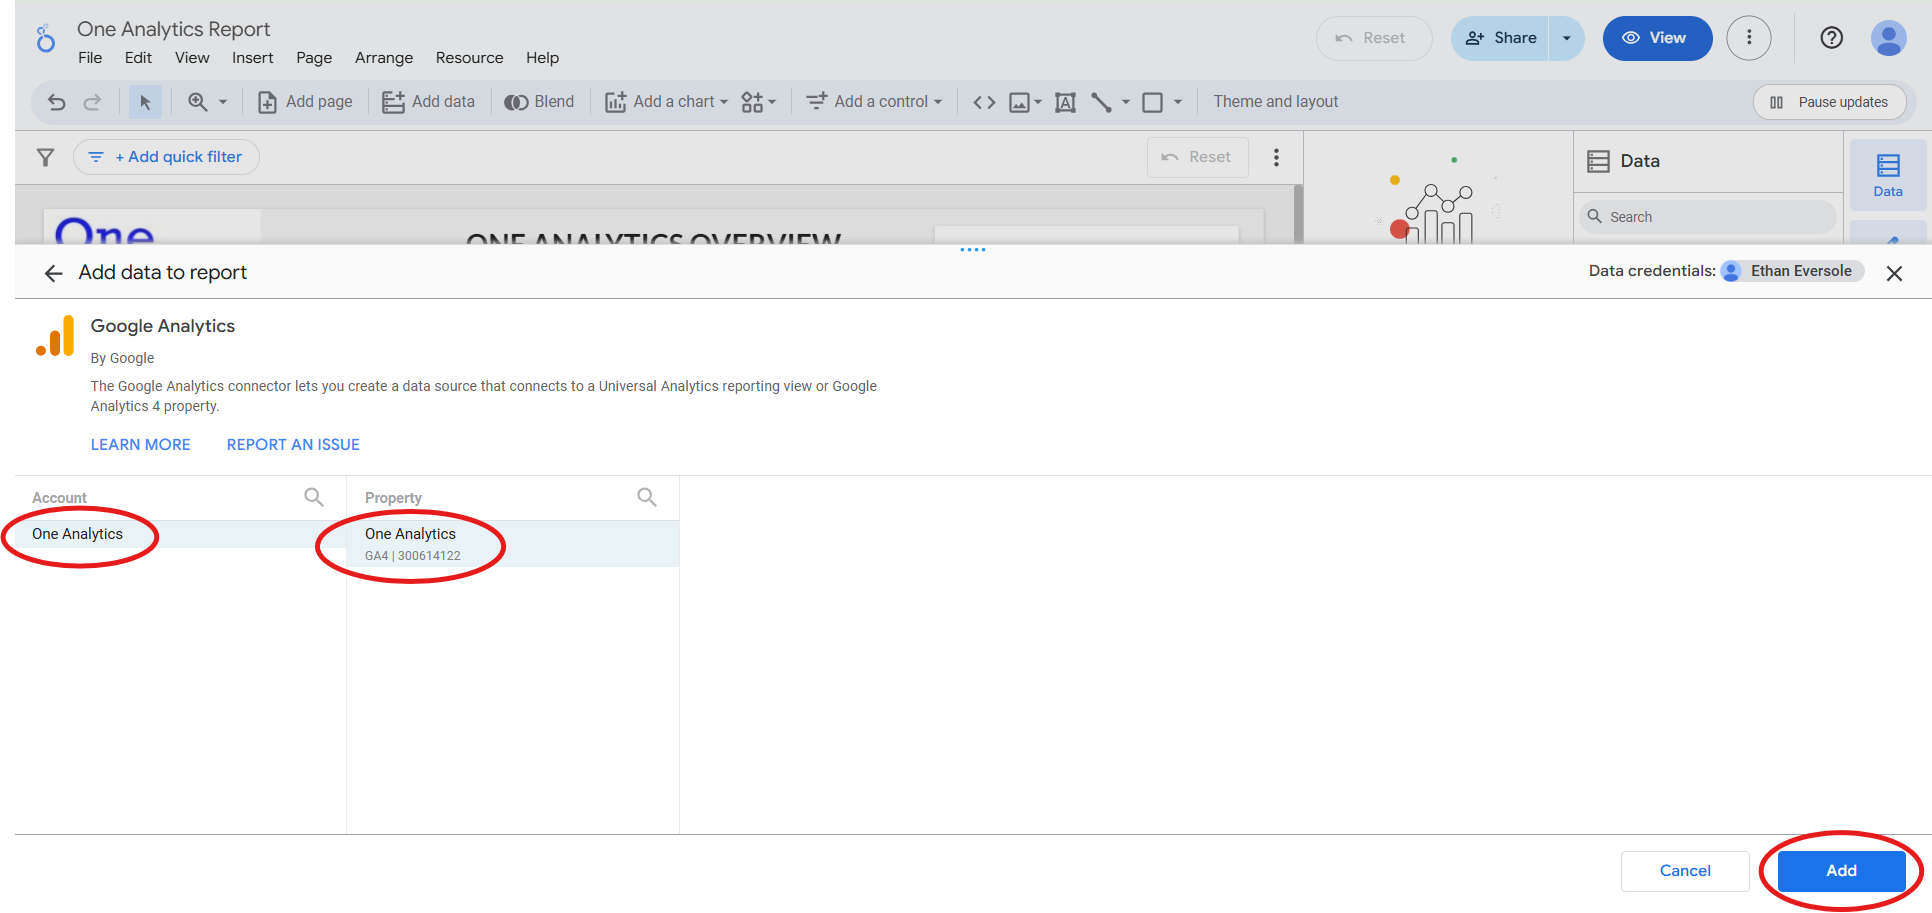The height and width of the screenshot is (913, 1932).
Task: Click the Share button
Action: pos(1500,38)
